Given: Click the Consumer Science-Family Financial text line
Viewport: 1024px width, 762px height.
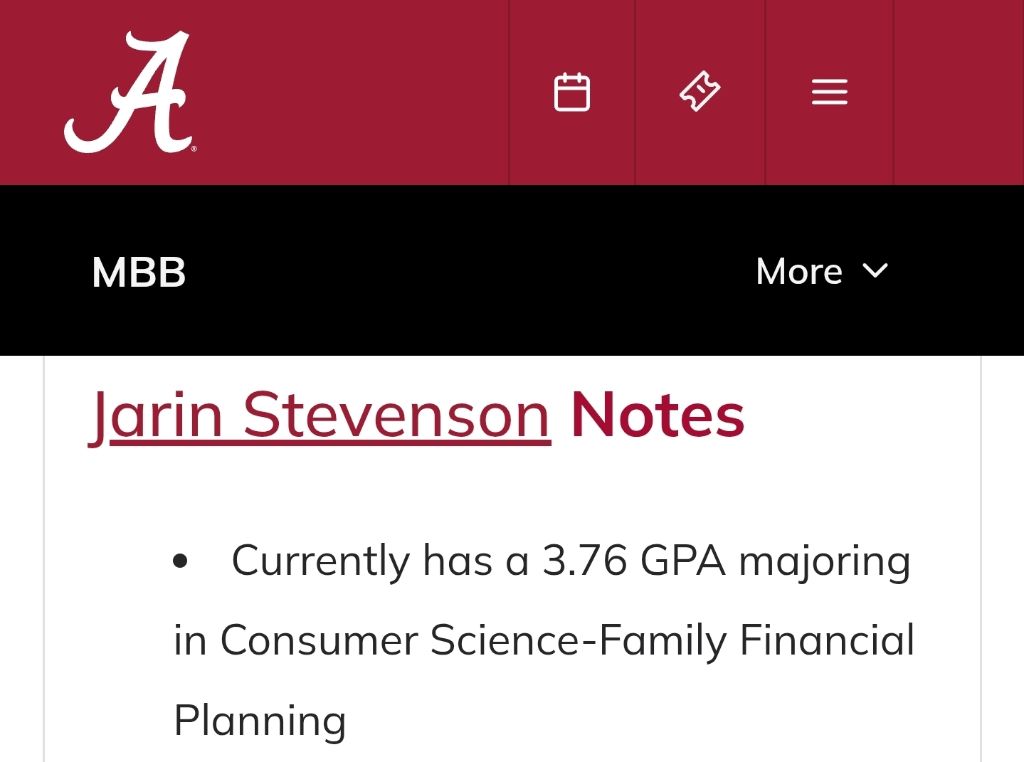Looking at the screenshot, I should point(543,641).
